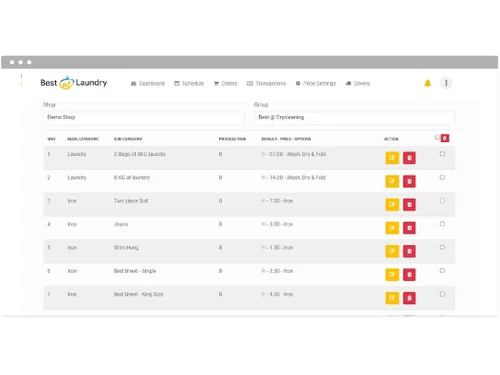
Task: Edit the 2 Bags of 8KG laundry row
Action: (x=392, y=158)
